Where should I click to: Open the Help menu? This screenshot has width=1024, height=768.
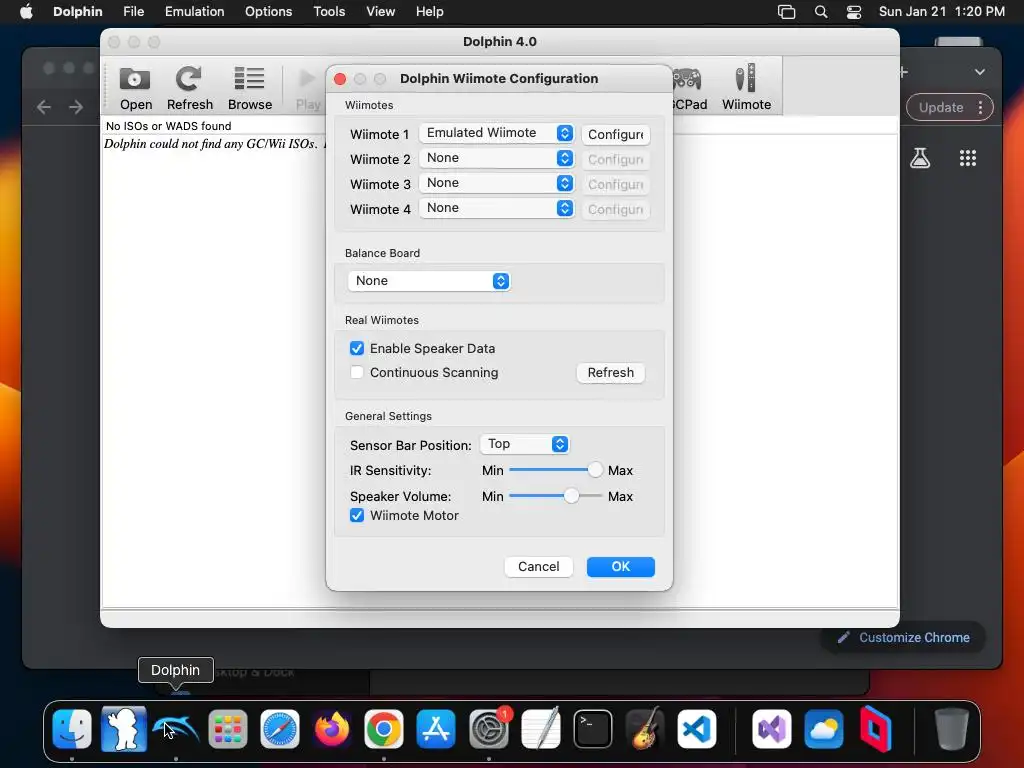[430, 12]
